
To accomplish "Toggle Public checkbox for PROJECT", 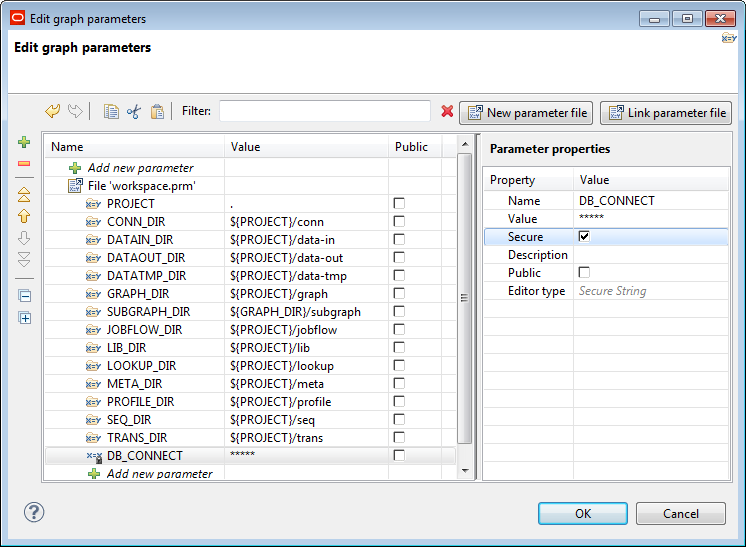I will coord(399,203).
